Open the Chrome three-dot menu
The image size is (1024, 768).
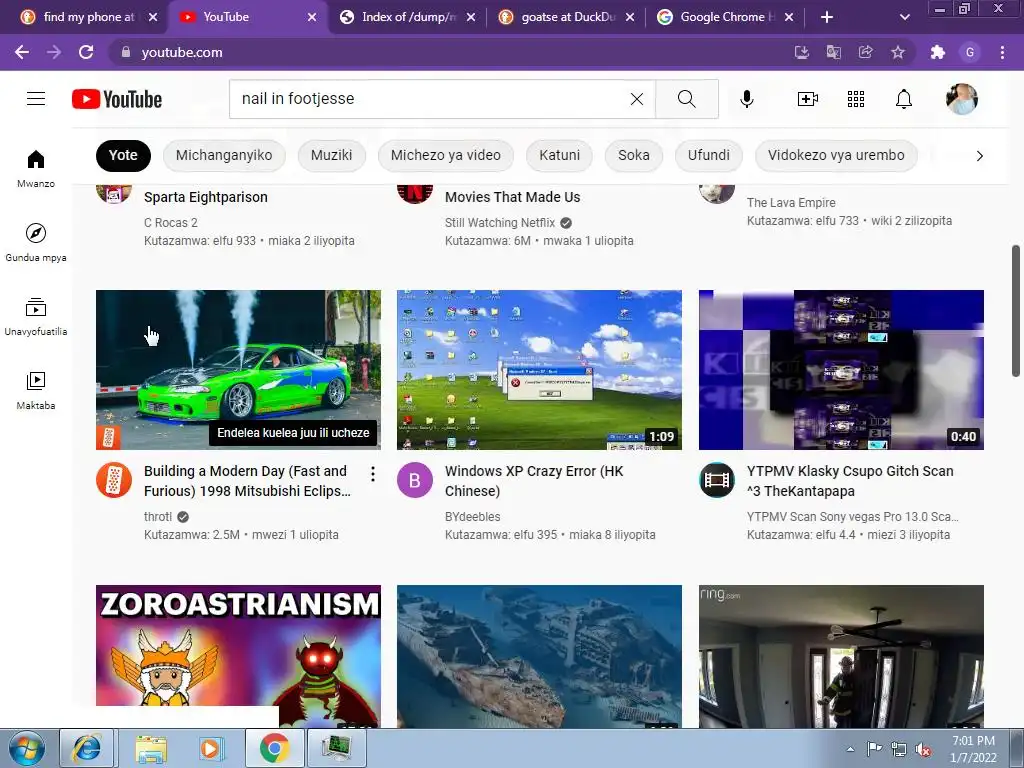[x=1002, y=52]
